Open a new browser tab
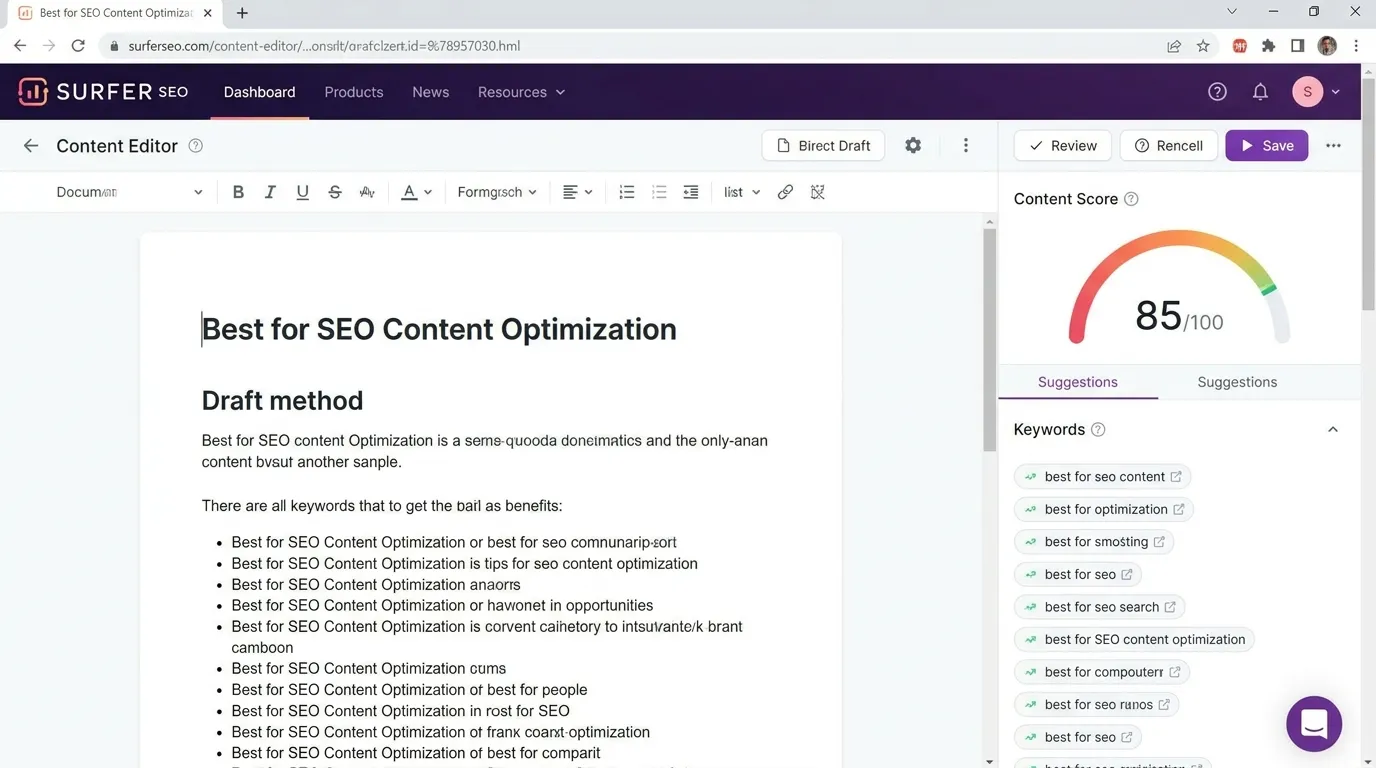1376x768 pixels. point(242,13)
